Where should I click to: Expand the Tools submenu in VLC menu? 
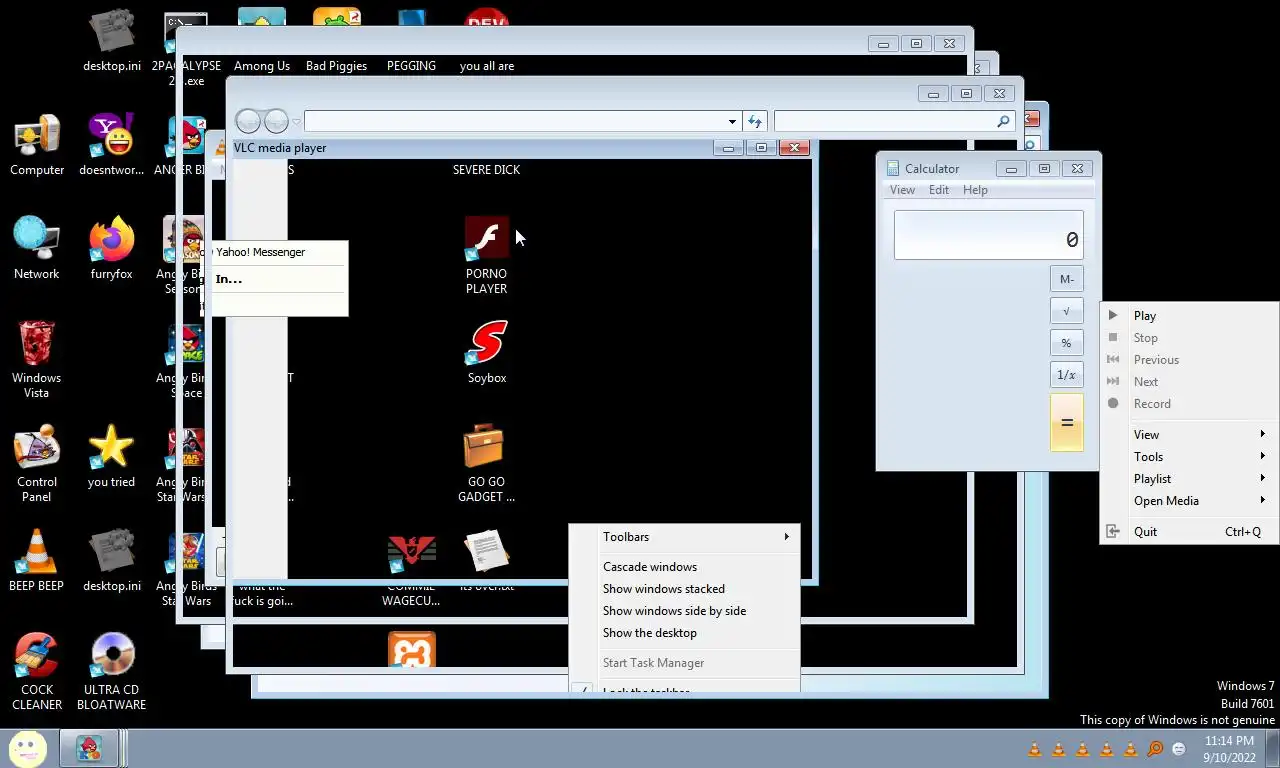1189,457
